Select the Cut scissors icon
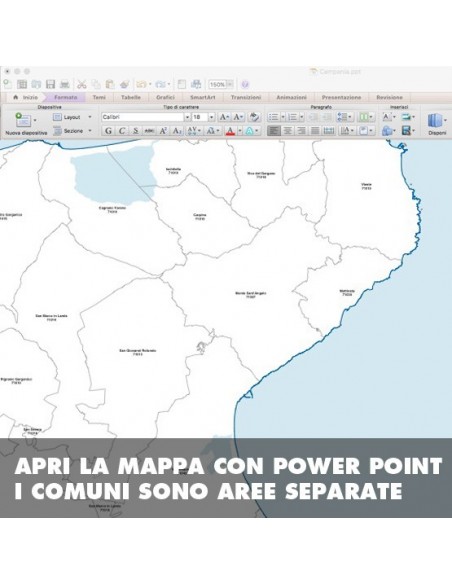The width and height of the screenshot is (452, 584). [82, 84]
